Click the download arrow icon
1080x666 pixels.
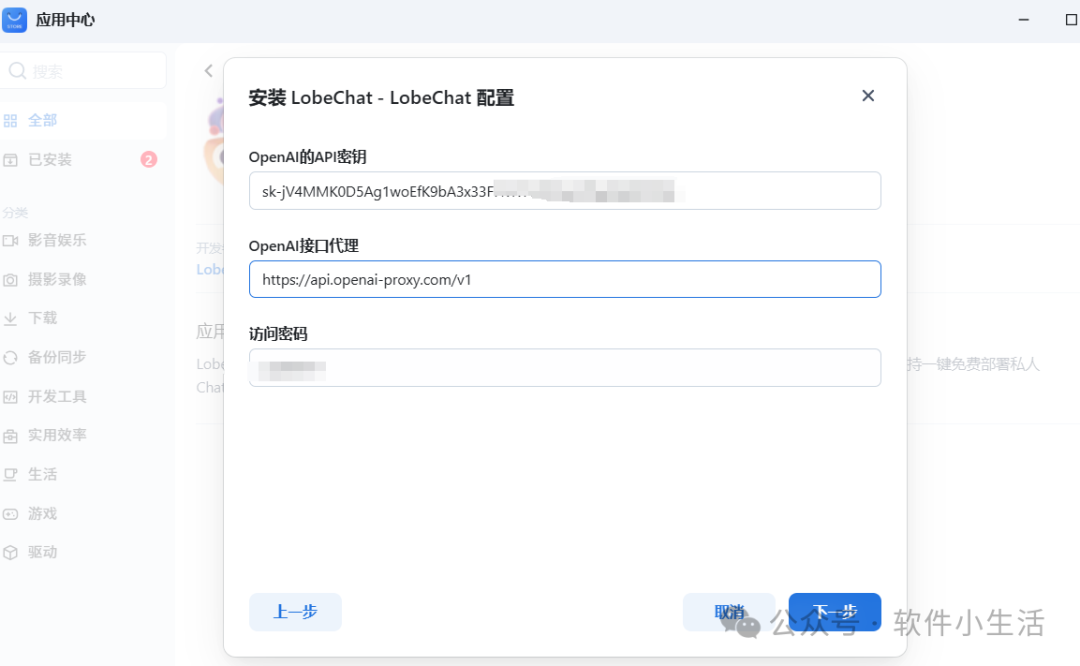[10, 319]
